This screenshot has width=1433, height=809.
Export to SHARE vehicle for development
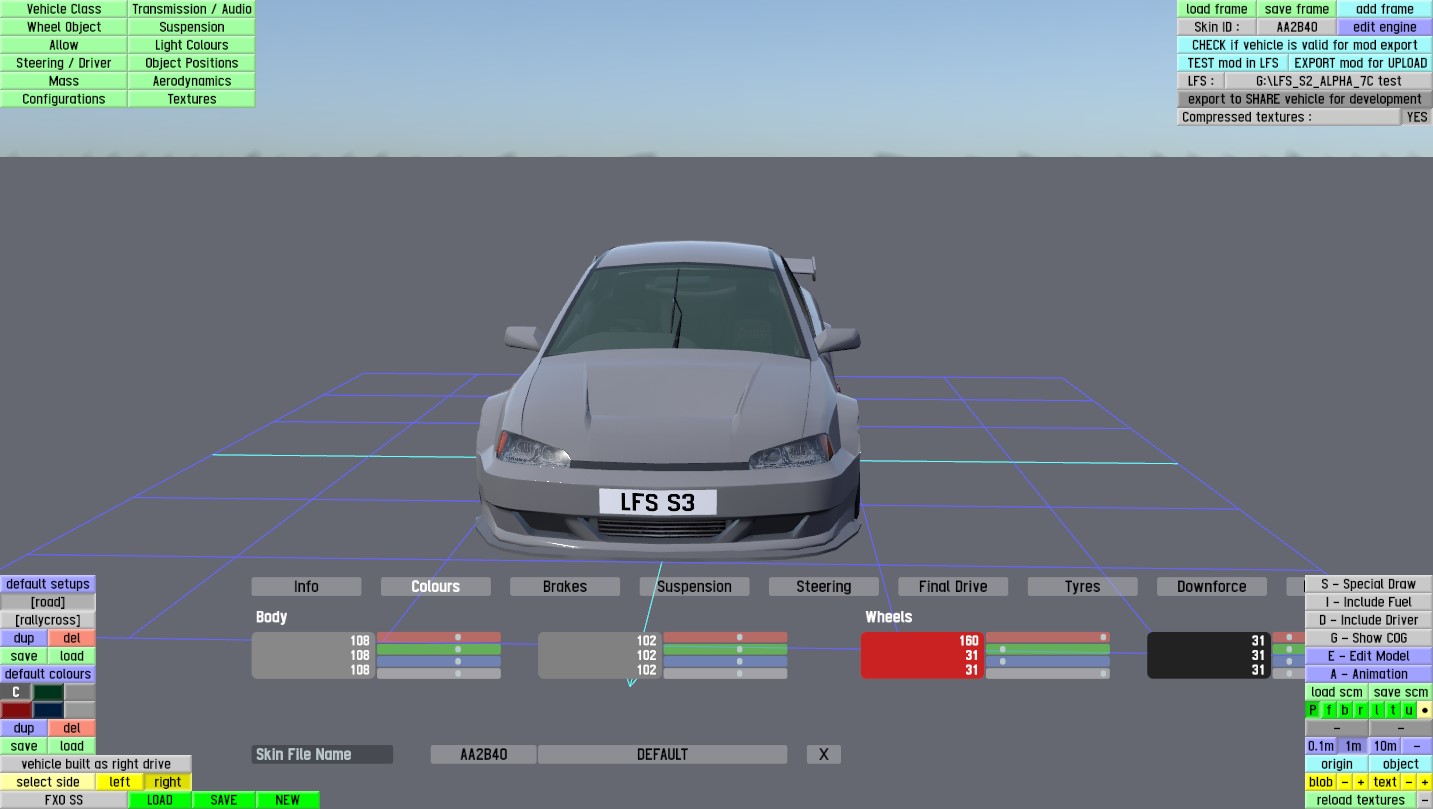tap(1305, 99)
